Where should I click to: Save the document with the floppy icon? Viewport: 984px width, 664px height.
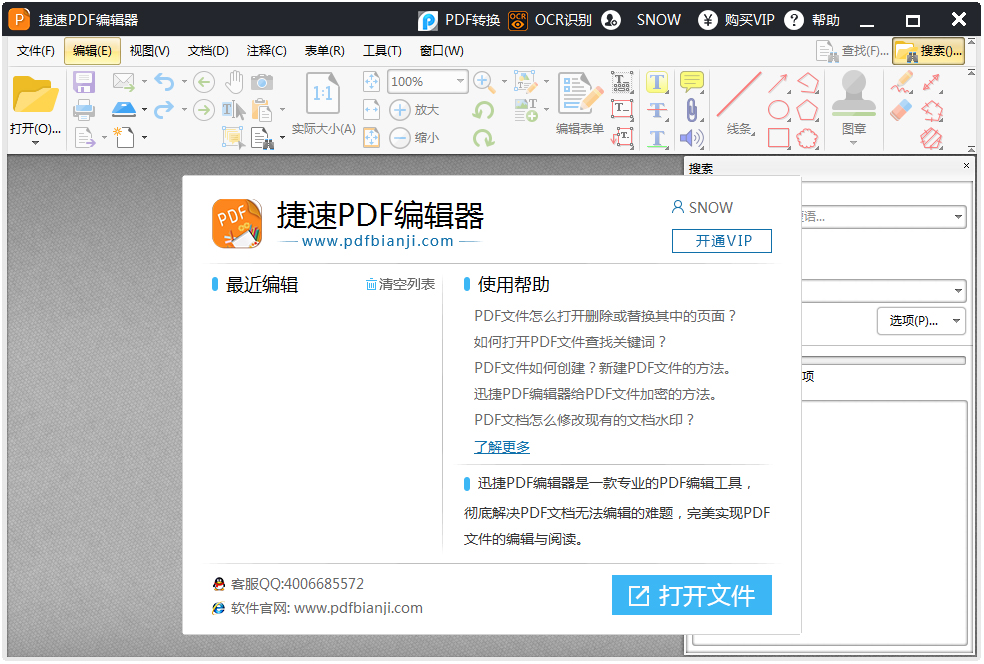pyautogui.click(x=83, y=82)
